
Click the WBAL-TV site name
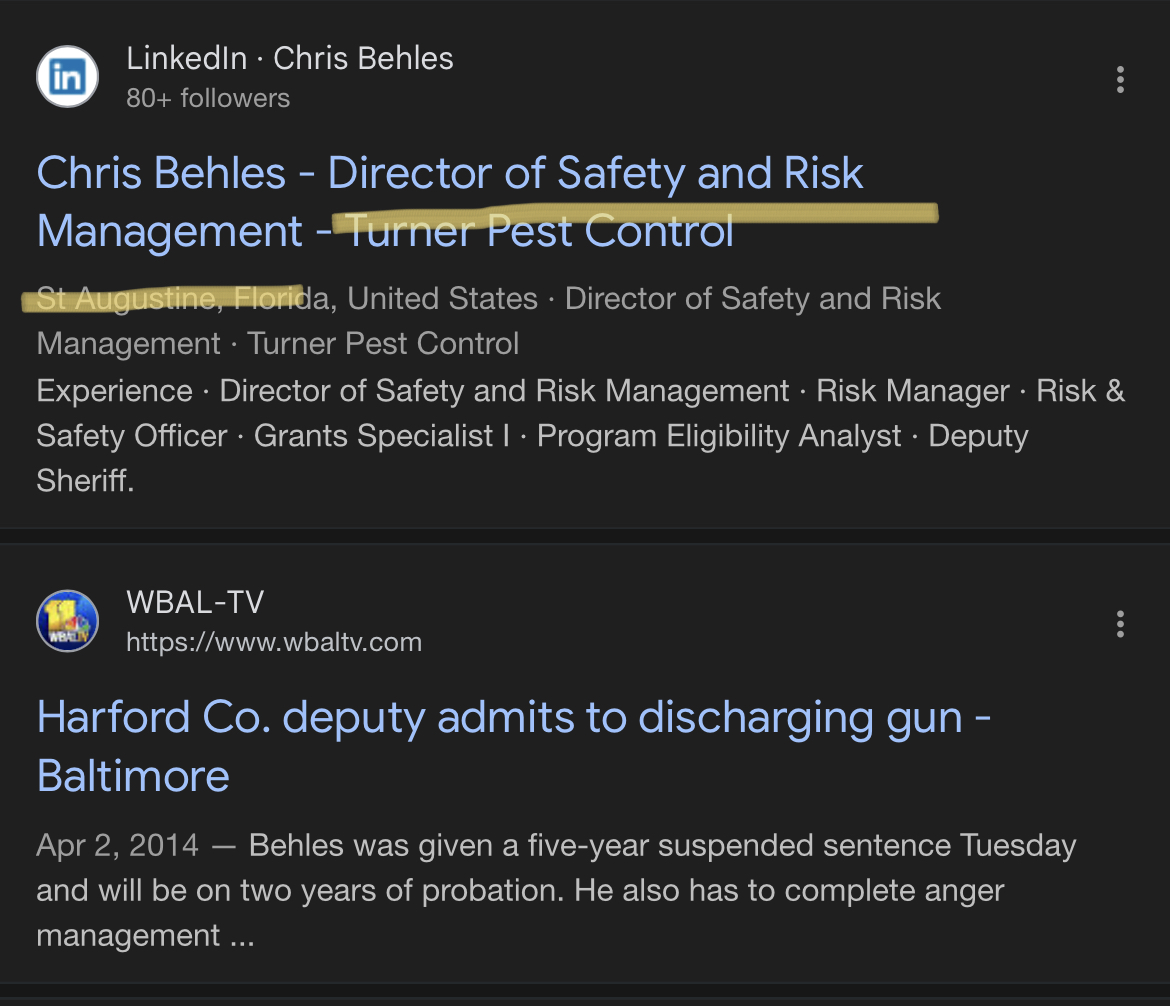195,602
